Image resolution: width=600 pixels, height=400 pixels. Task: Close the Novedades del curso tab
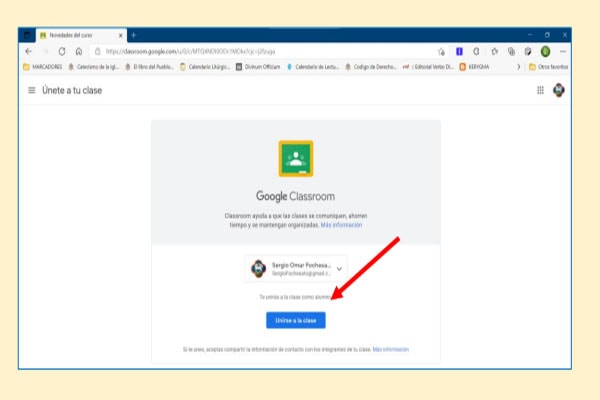coord(121,35)
